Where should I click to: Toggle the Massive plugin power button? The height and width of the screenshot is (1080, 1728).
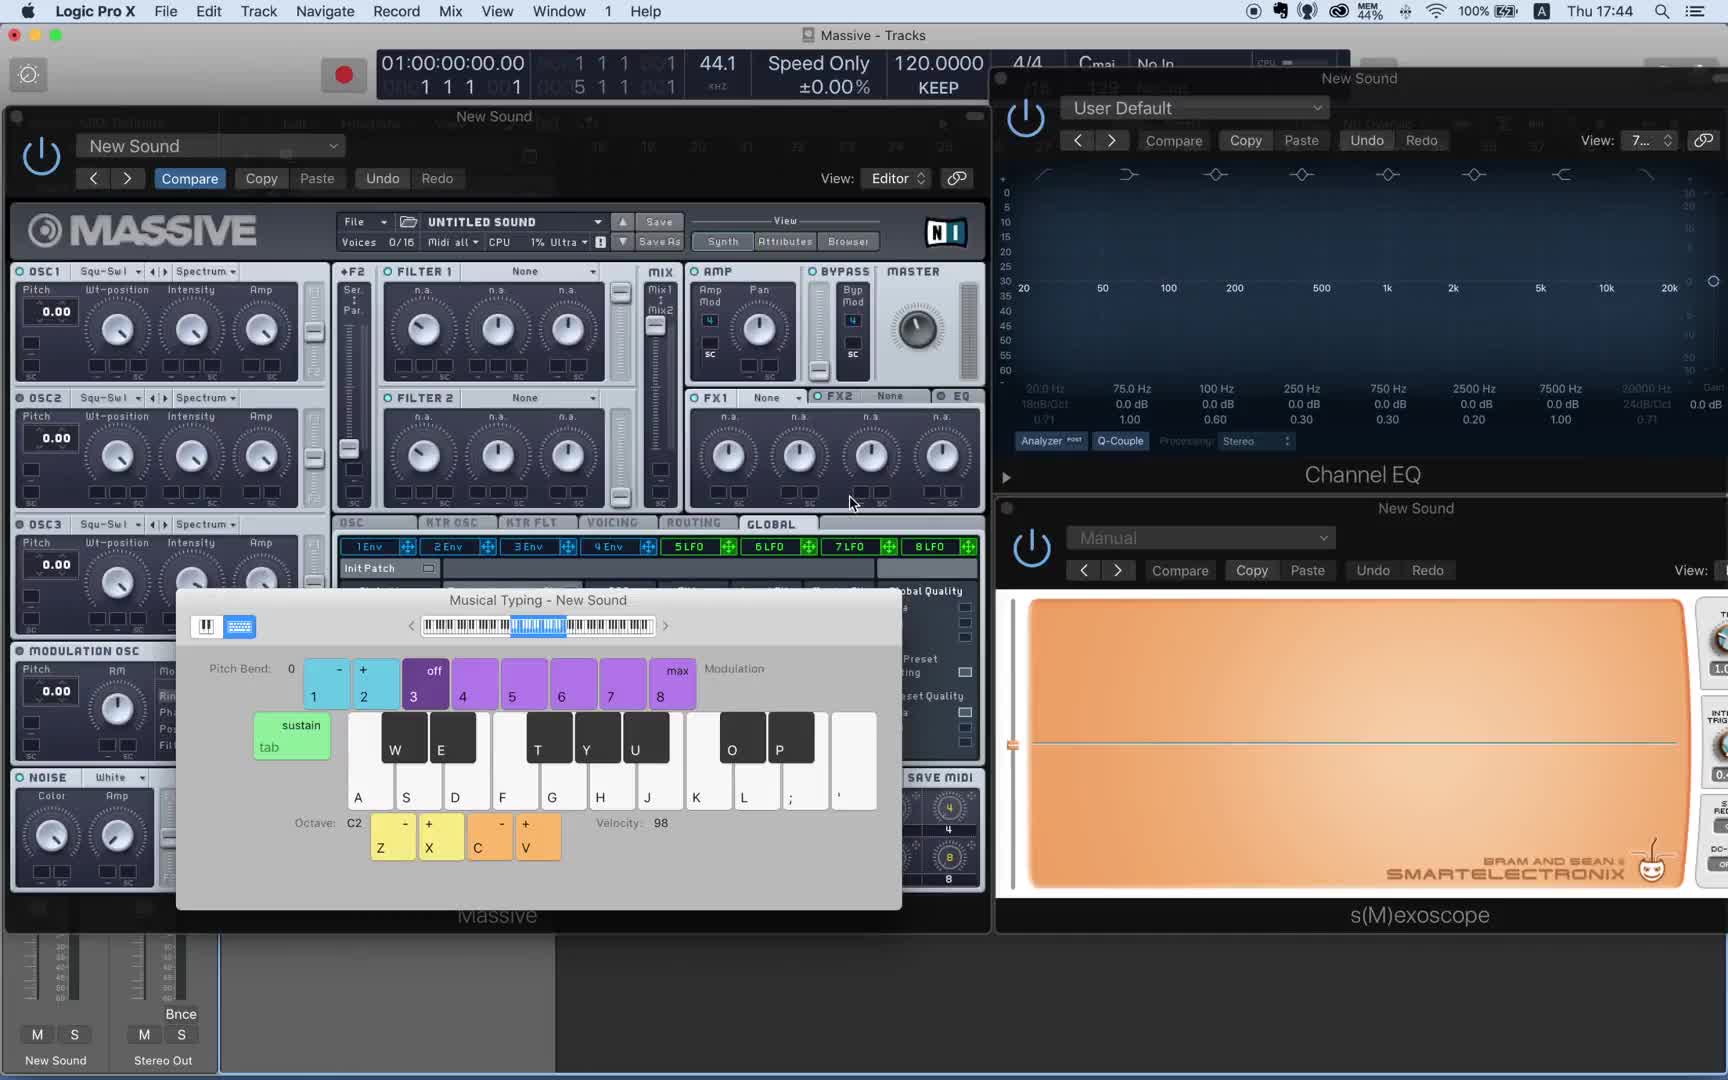(41, 156)
